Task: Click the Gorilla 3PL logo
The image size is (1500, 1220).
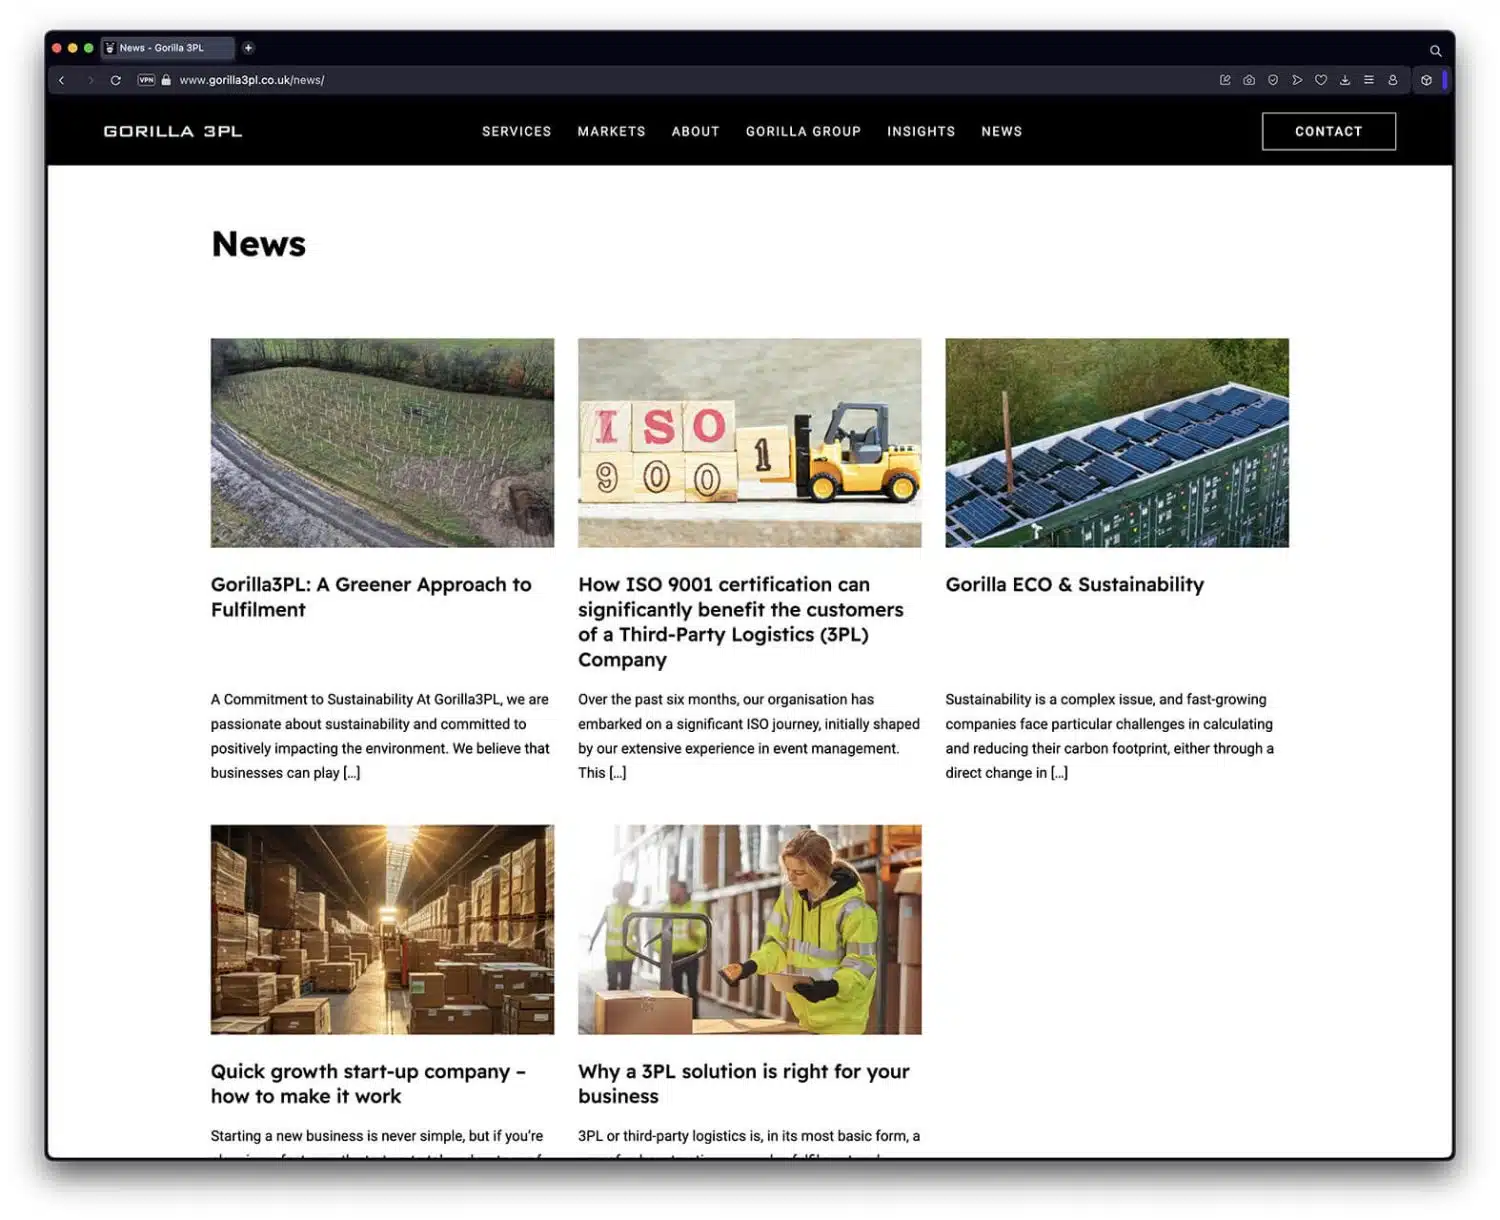Action: (173, 131)
